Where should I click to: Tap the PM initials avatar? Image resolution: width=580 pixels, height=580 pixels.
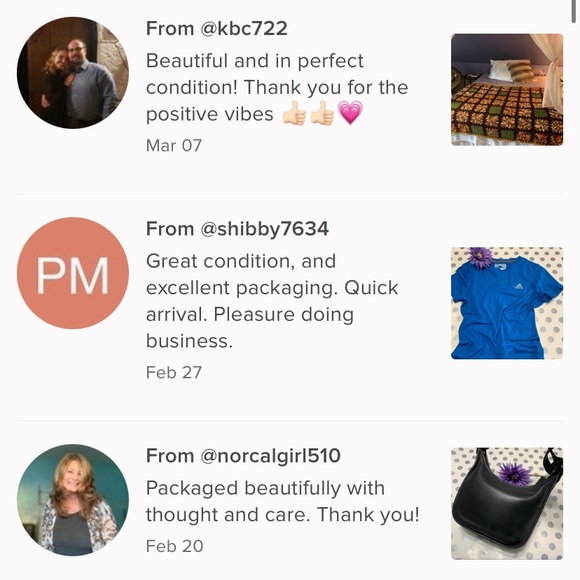73,273
